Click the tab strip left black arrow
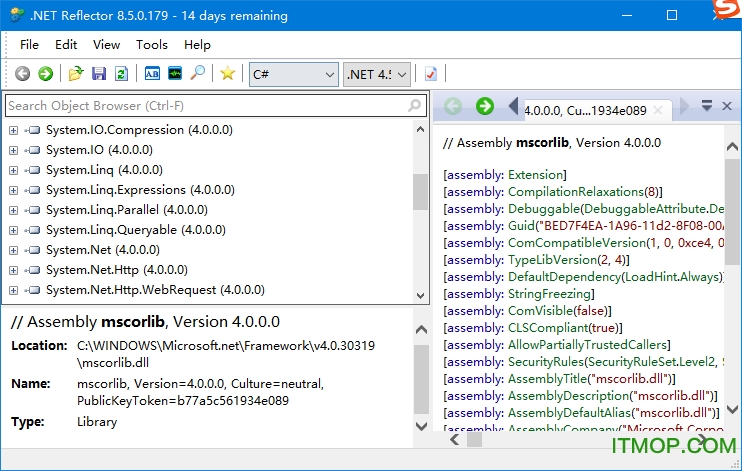Viewport: 742px width, 471px height. pyautogui.click(x=513, y=106)
